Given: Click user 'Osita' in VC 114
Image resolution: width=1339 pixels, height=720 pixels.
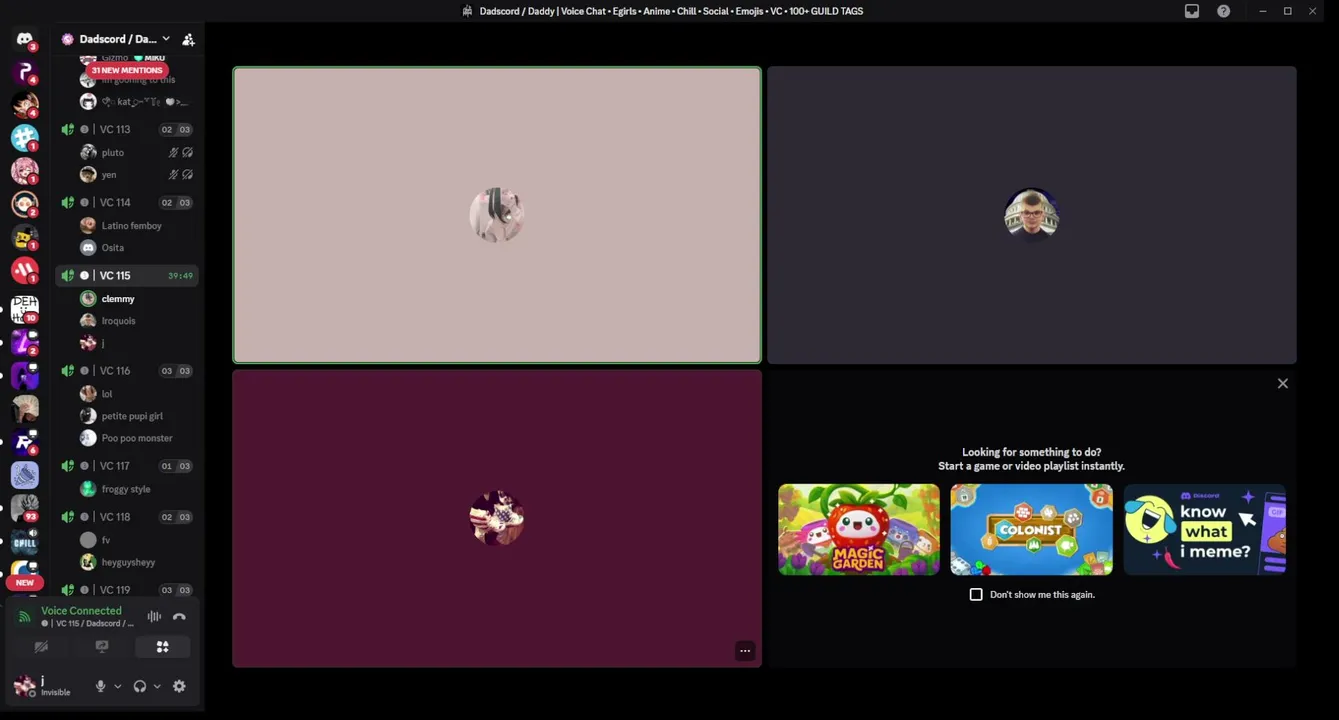Looking at the screenshot, I should [137, 247].
